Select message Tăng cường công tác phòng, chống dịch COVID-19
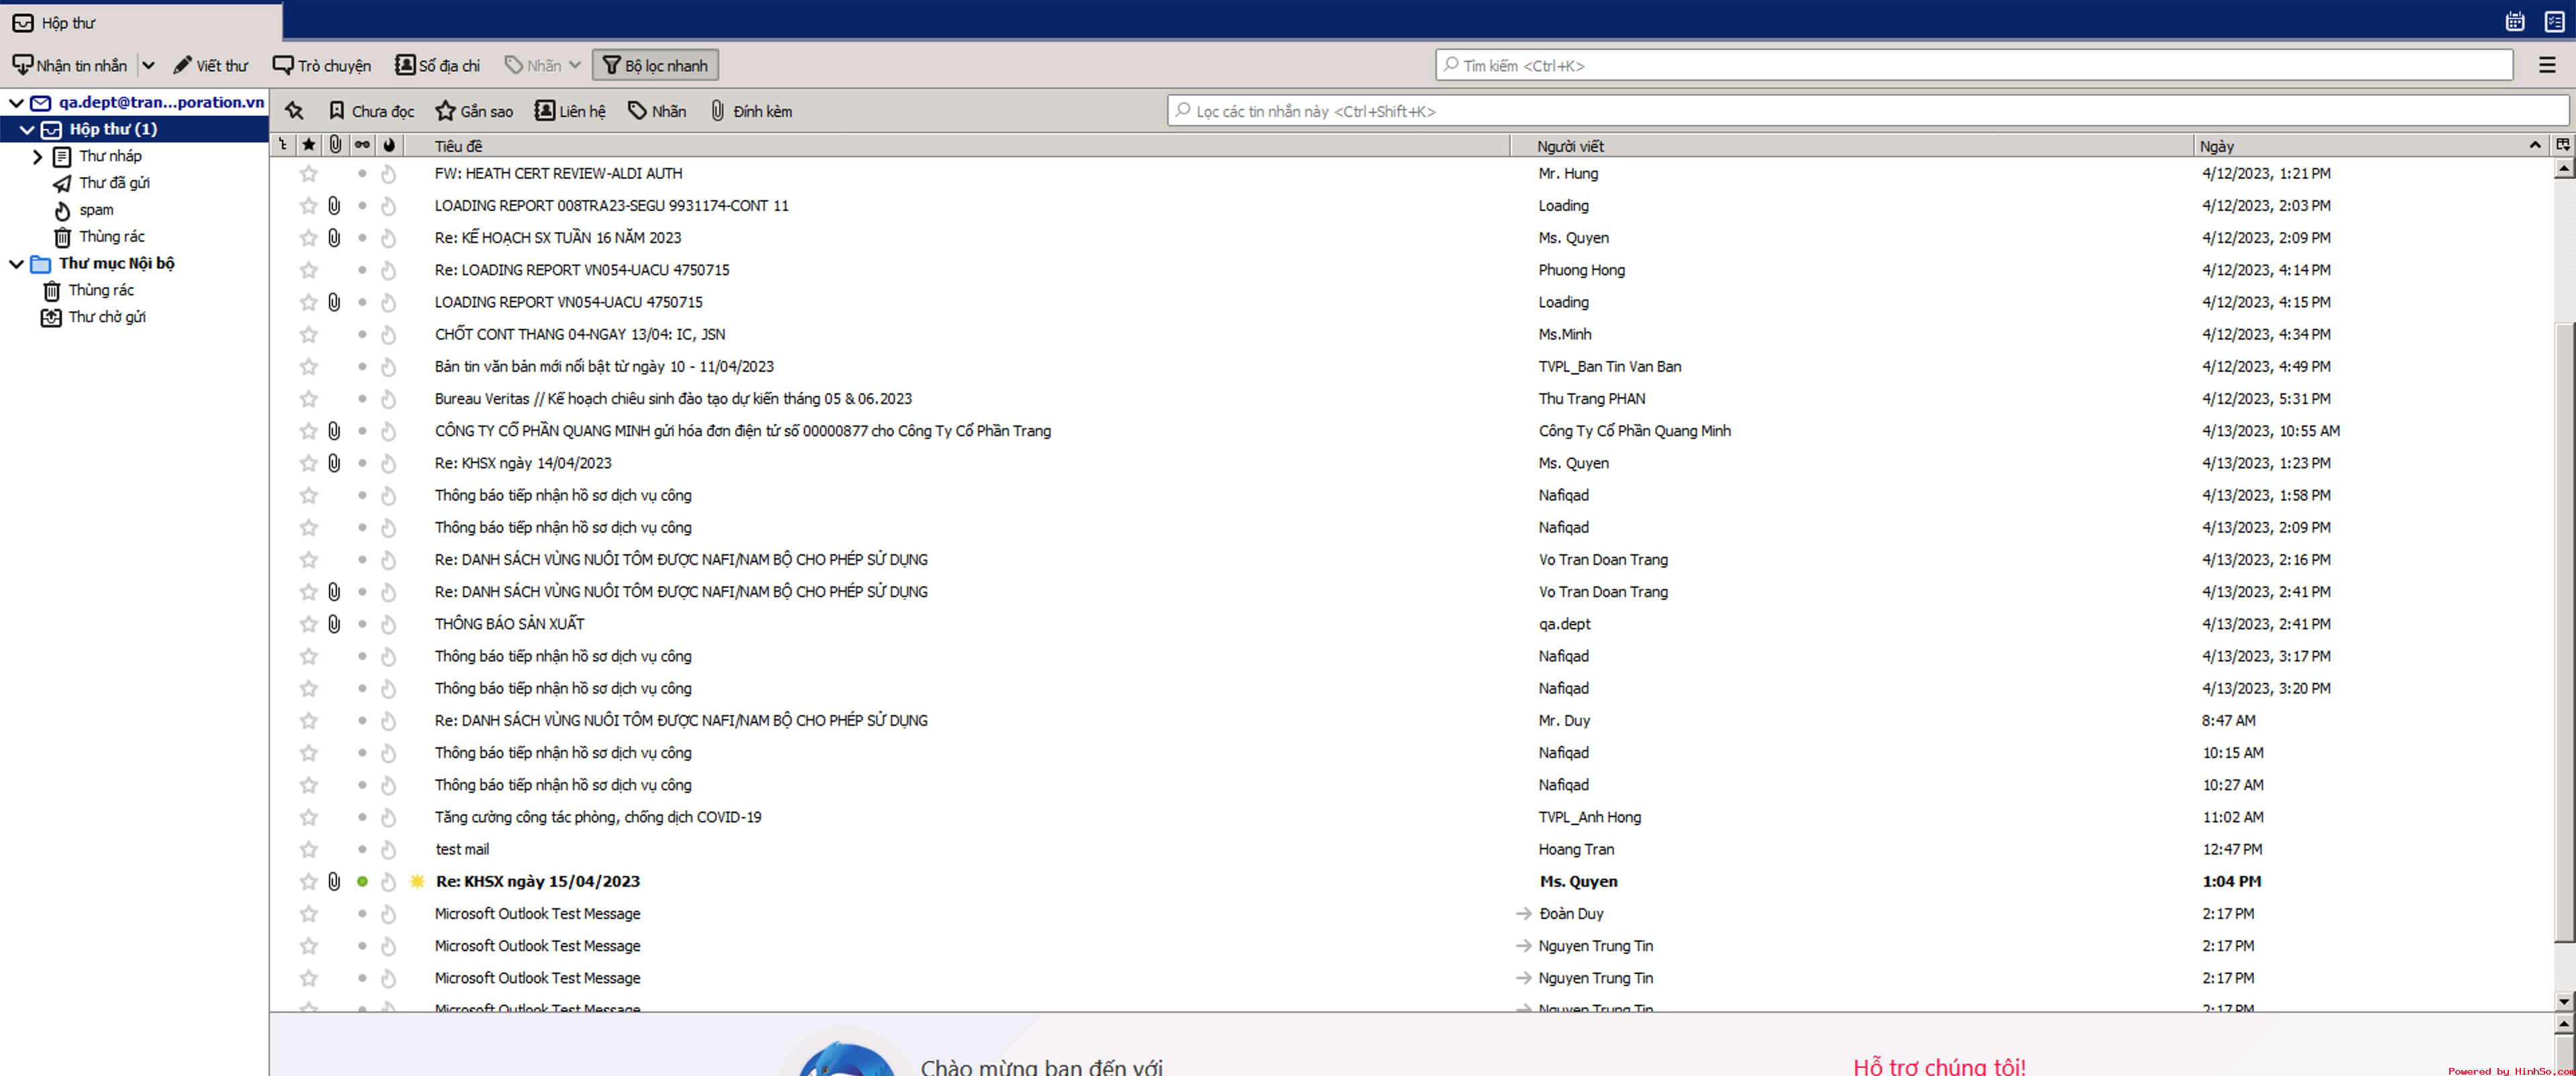2576x1076 pixels. (x=597, y=817)
